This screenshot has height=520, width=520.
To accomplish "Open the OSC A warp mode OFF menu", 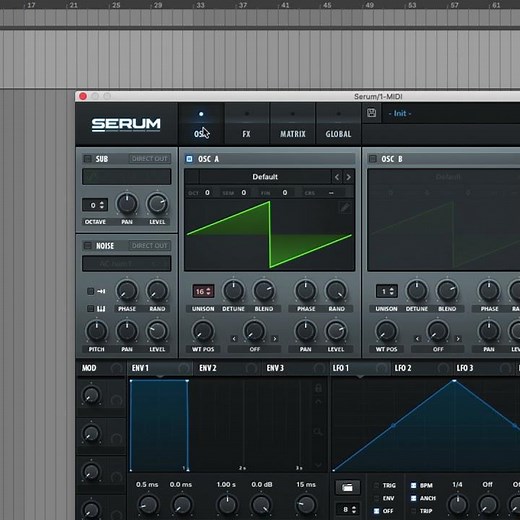I will coord(254,349).
